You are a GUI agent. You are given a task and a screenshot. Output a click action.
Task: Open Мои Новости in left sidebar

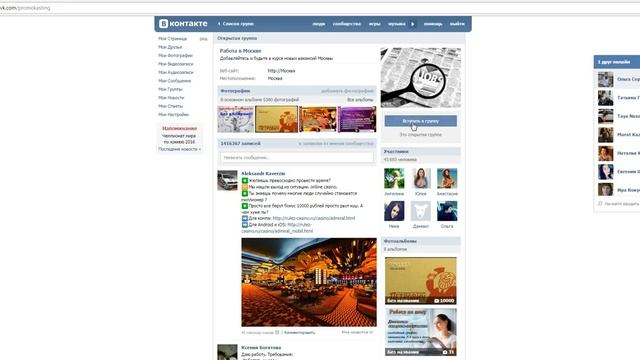tap(171, 98)
